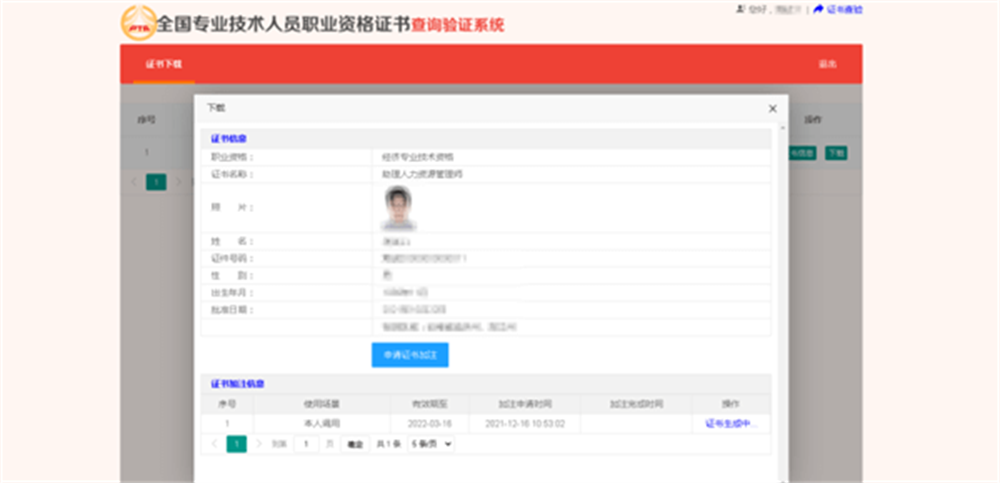
Task: Go to previous page in dialog pagination
Action: tap(214, 444)
